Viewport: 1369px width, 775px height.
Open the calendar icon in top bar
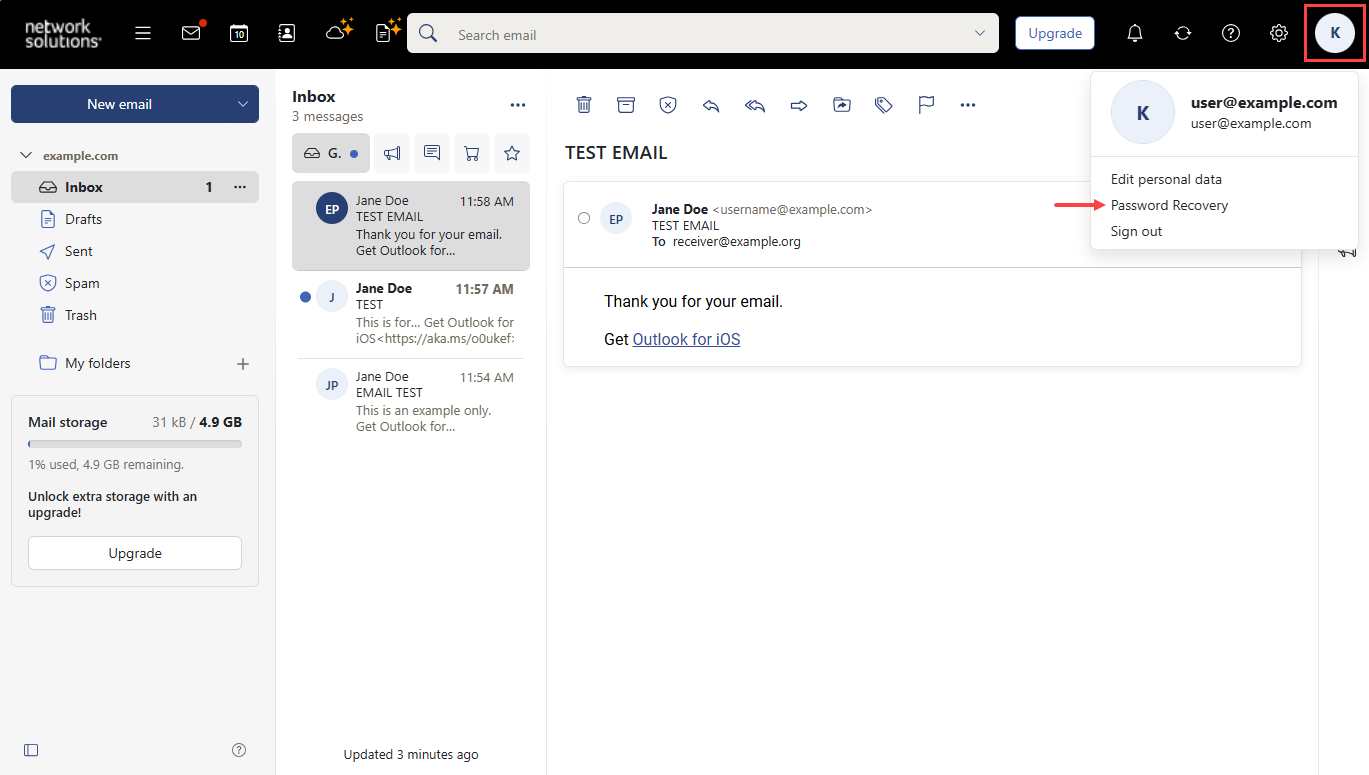click(239, 33)
